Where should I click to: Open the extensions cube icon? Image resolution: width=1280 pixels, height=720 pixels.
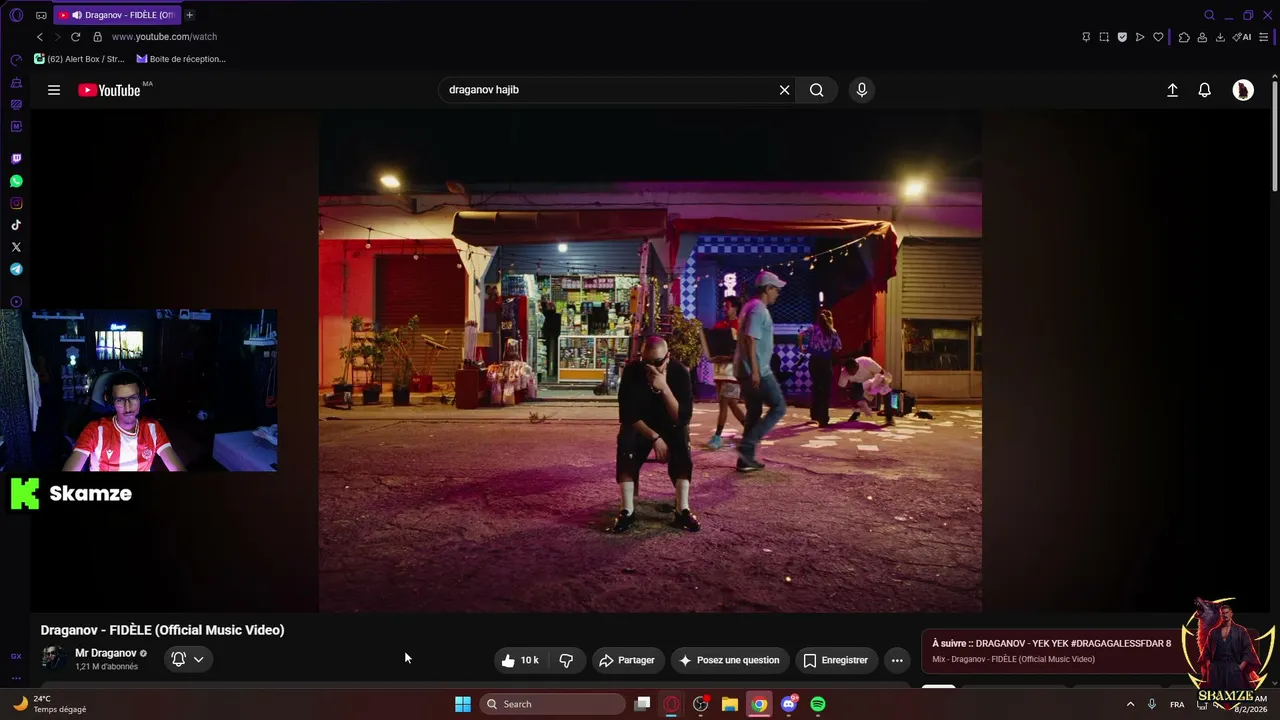pyautogui.click(x=1184, y=37)
